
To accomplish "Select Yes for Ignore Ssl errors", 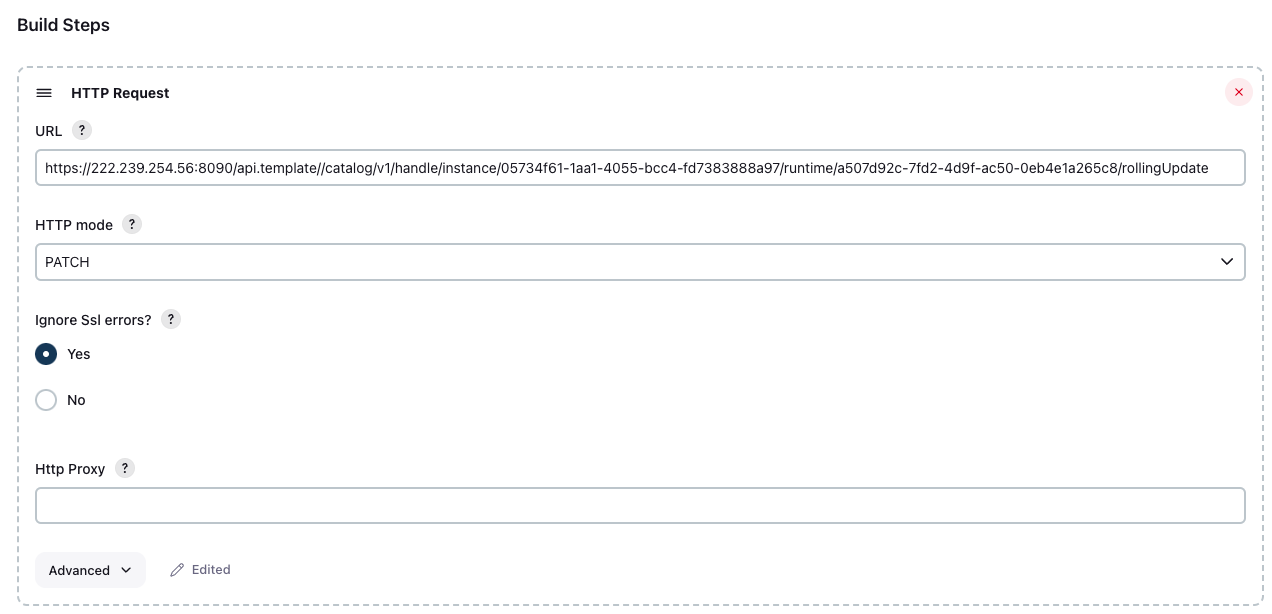I will pos(46,354).
